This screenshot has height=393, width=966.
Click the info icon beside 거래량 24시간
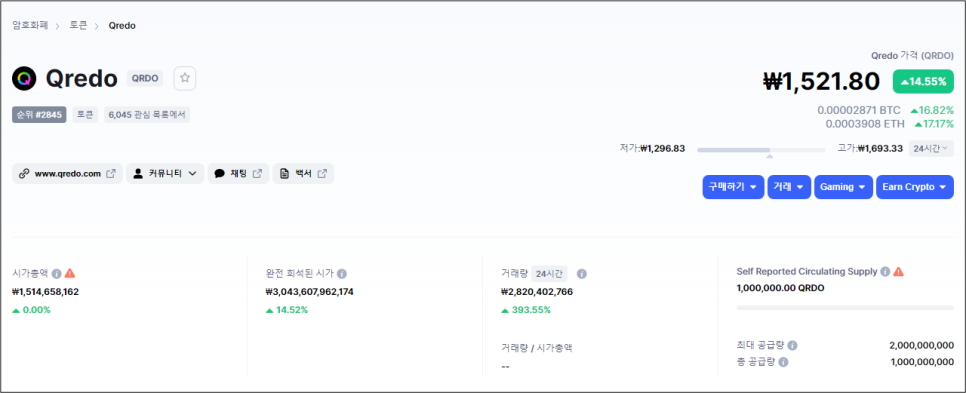(582, 273)
